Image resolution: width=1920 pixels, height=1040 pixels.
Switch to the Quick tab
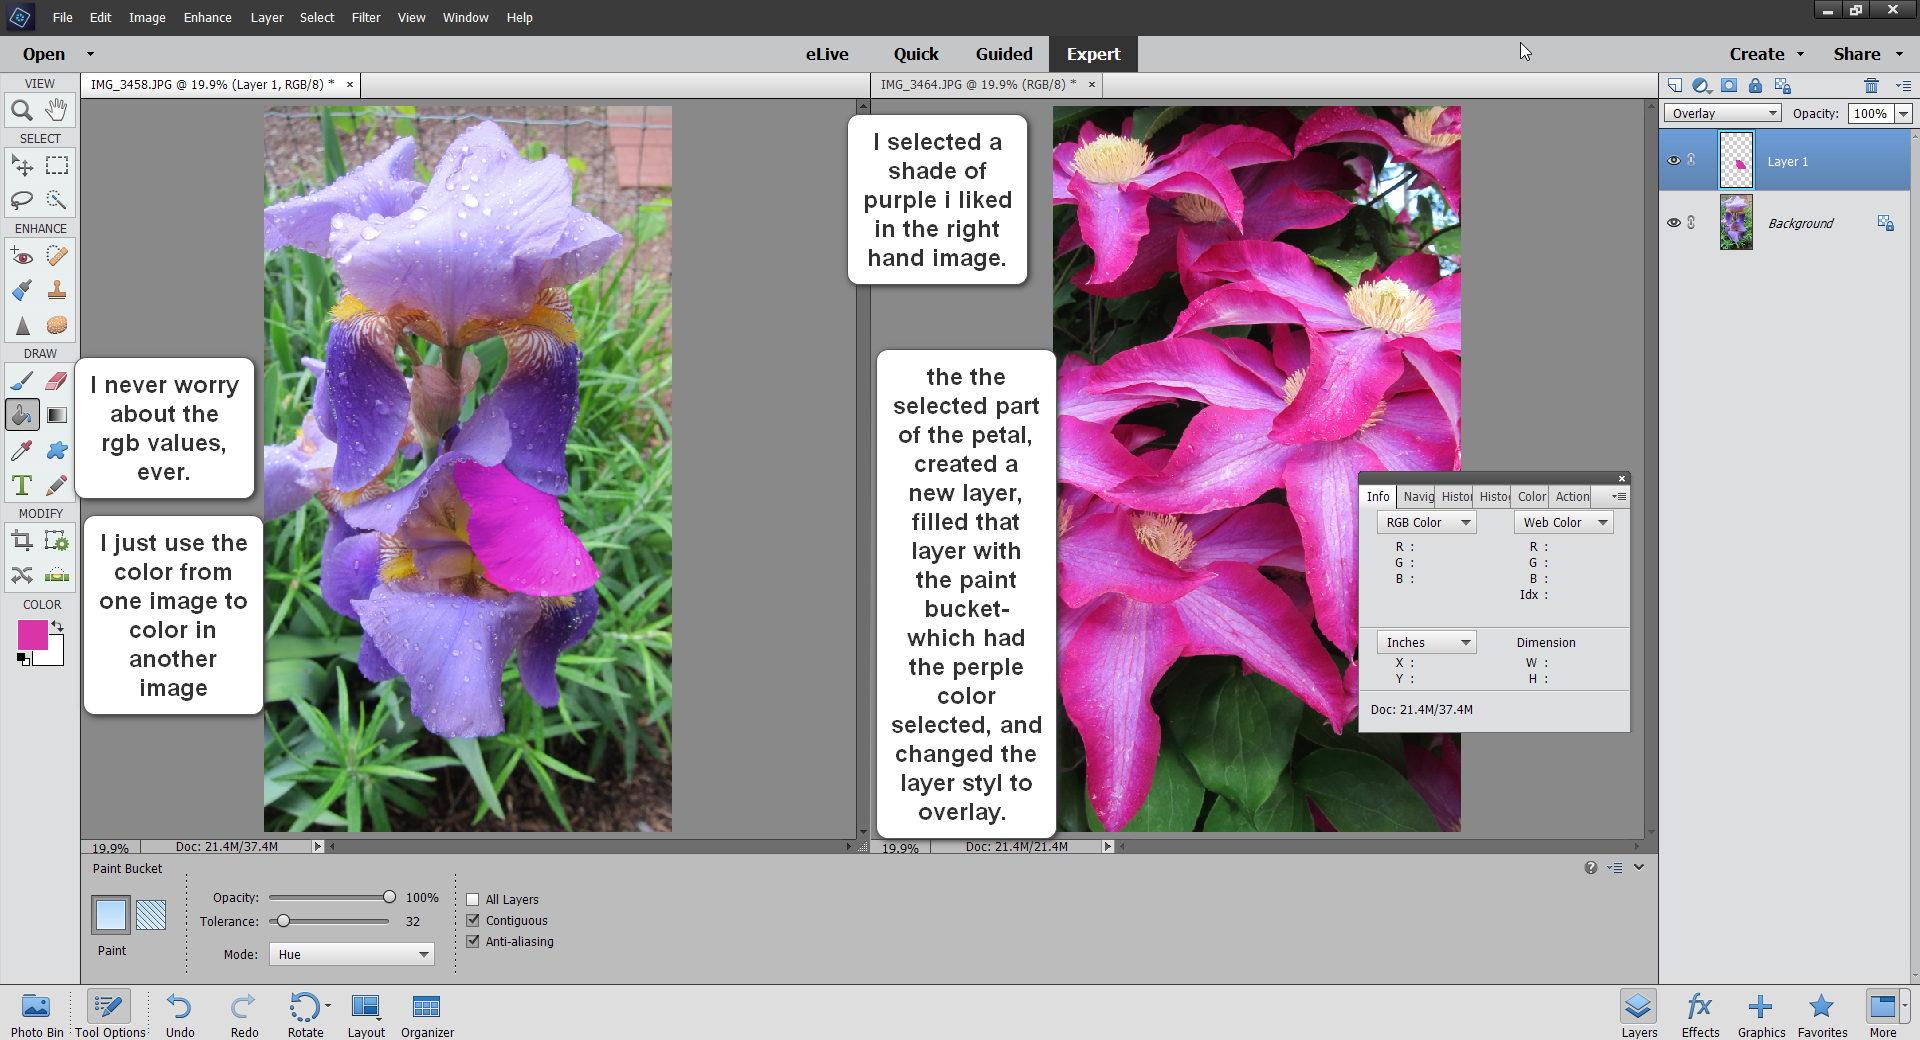[x=915, y=54]
